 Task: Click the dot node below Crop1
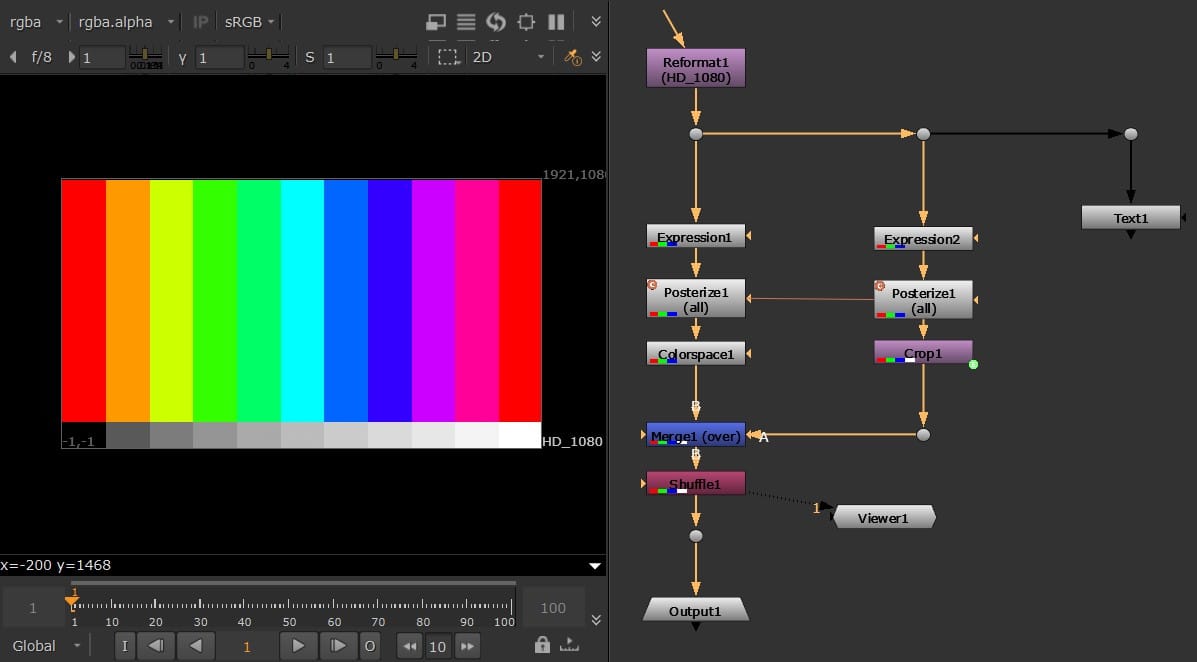pos(923,435)
